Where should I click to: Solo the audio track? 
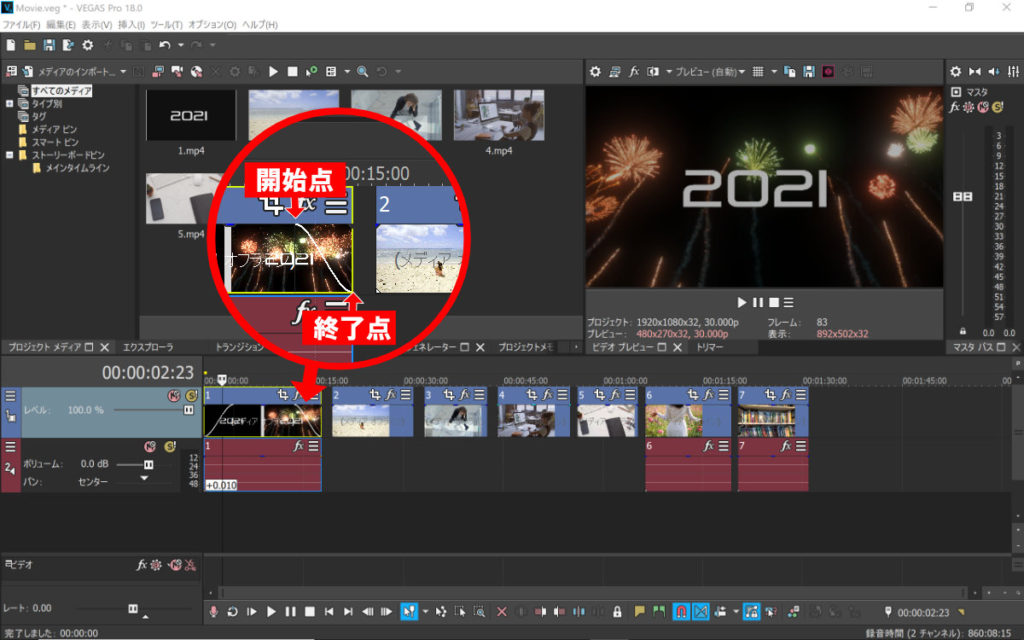point(169,446)
